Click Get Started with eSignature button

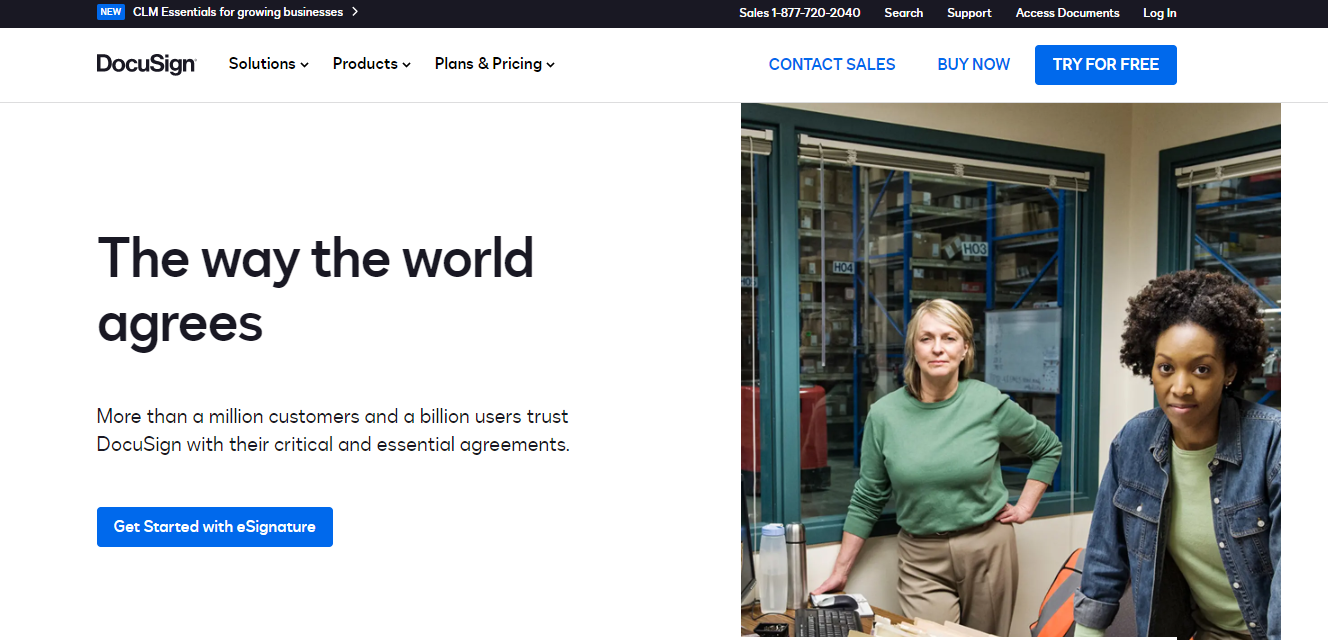coord(215,527)
